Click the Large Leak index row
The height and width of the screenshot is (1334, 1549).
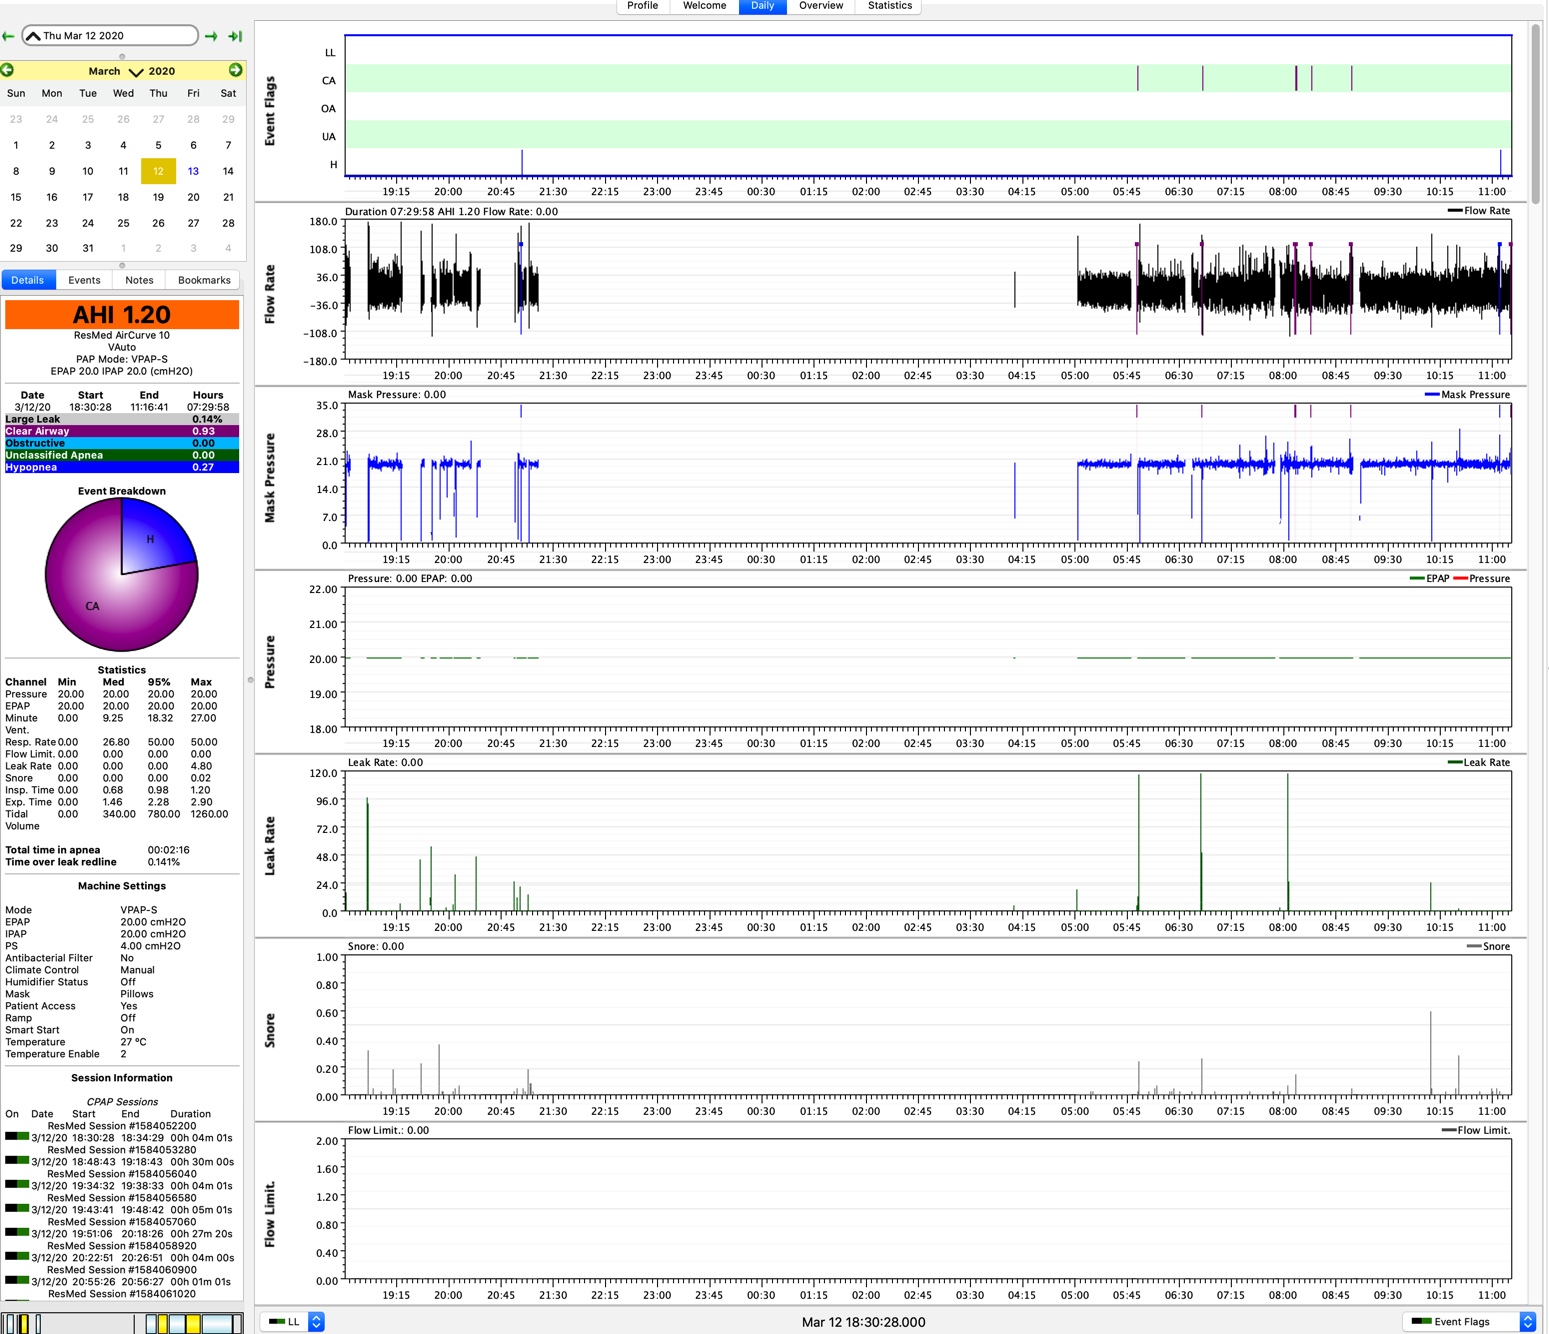122,419
